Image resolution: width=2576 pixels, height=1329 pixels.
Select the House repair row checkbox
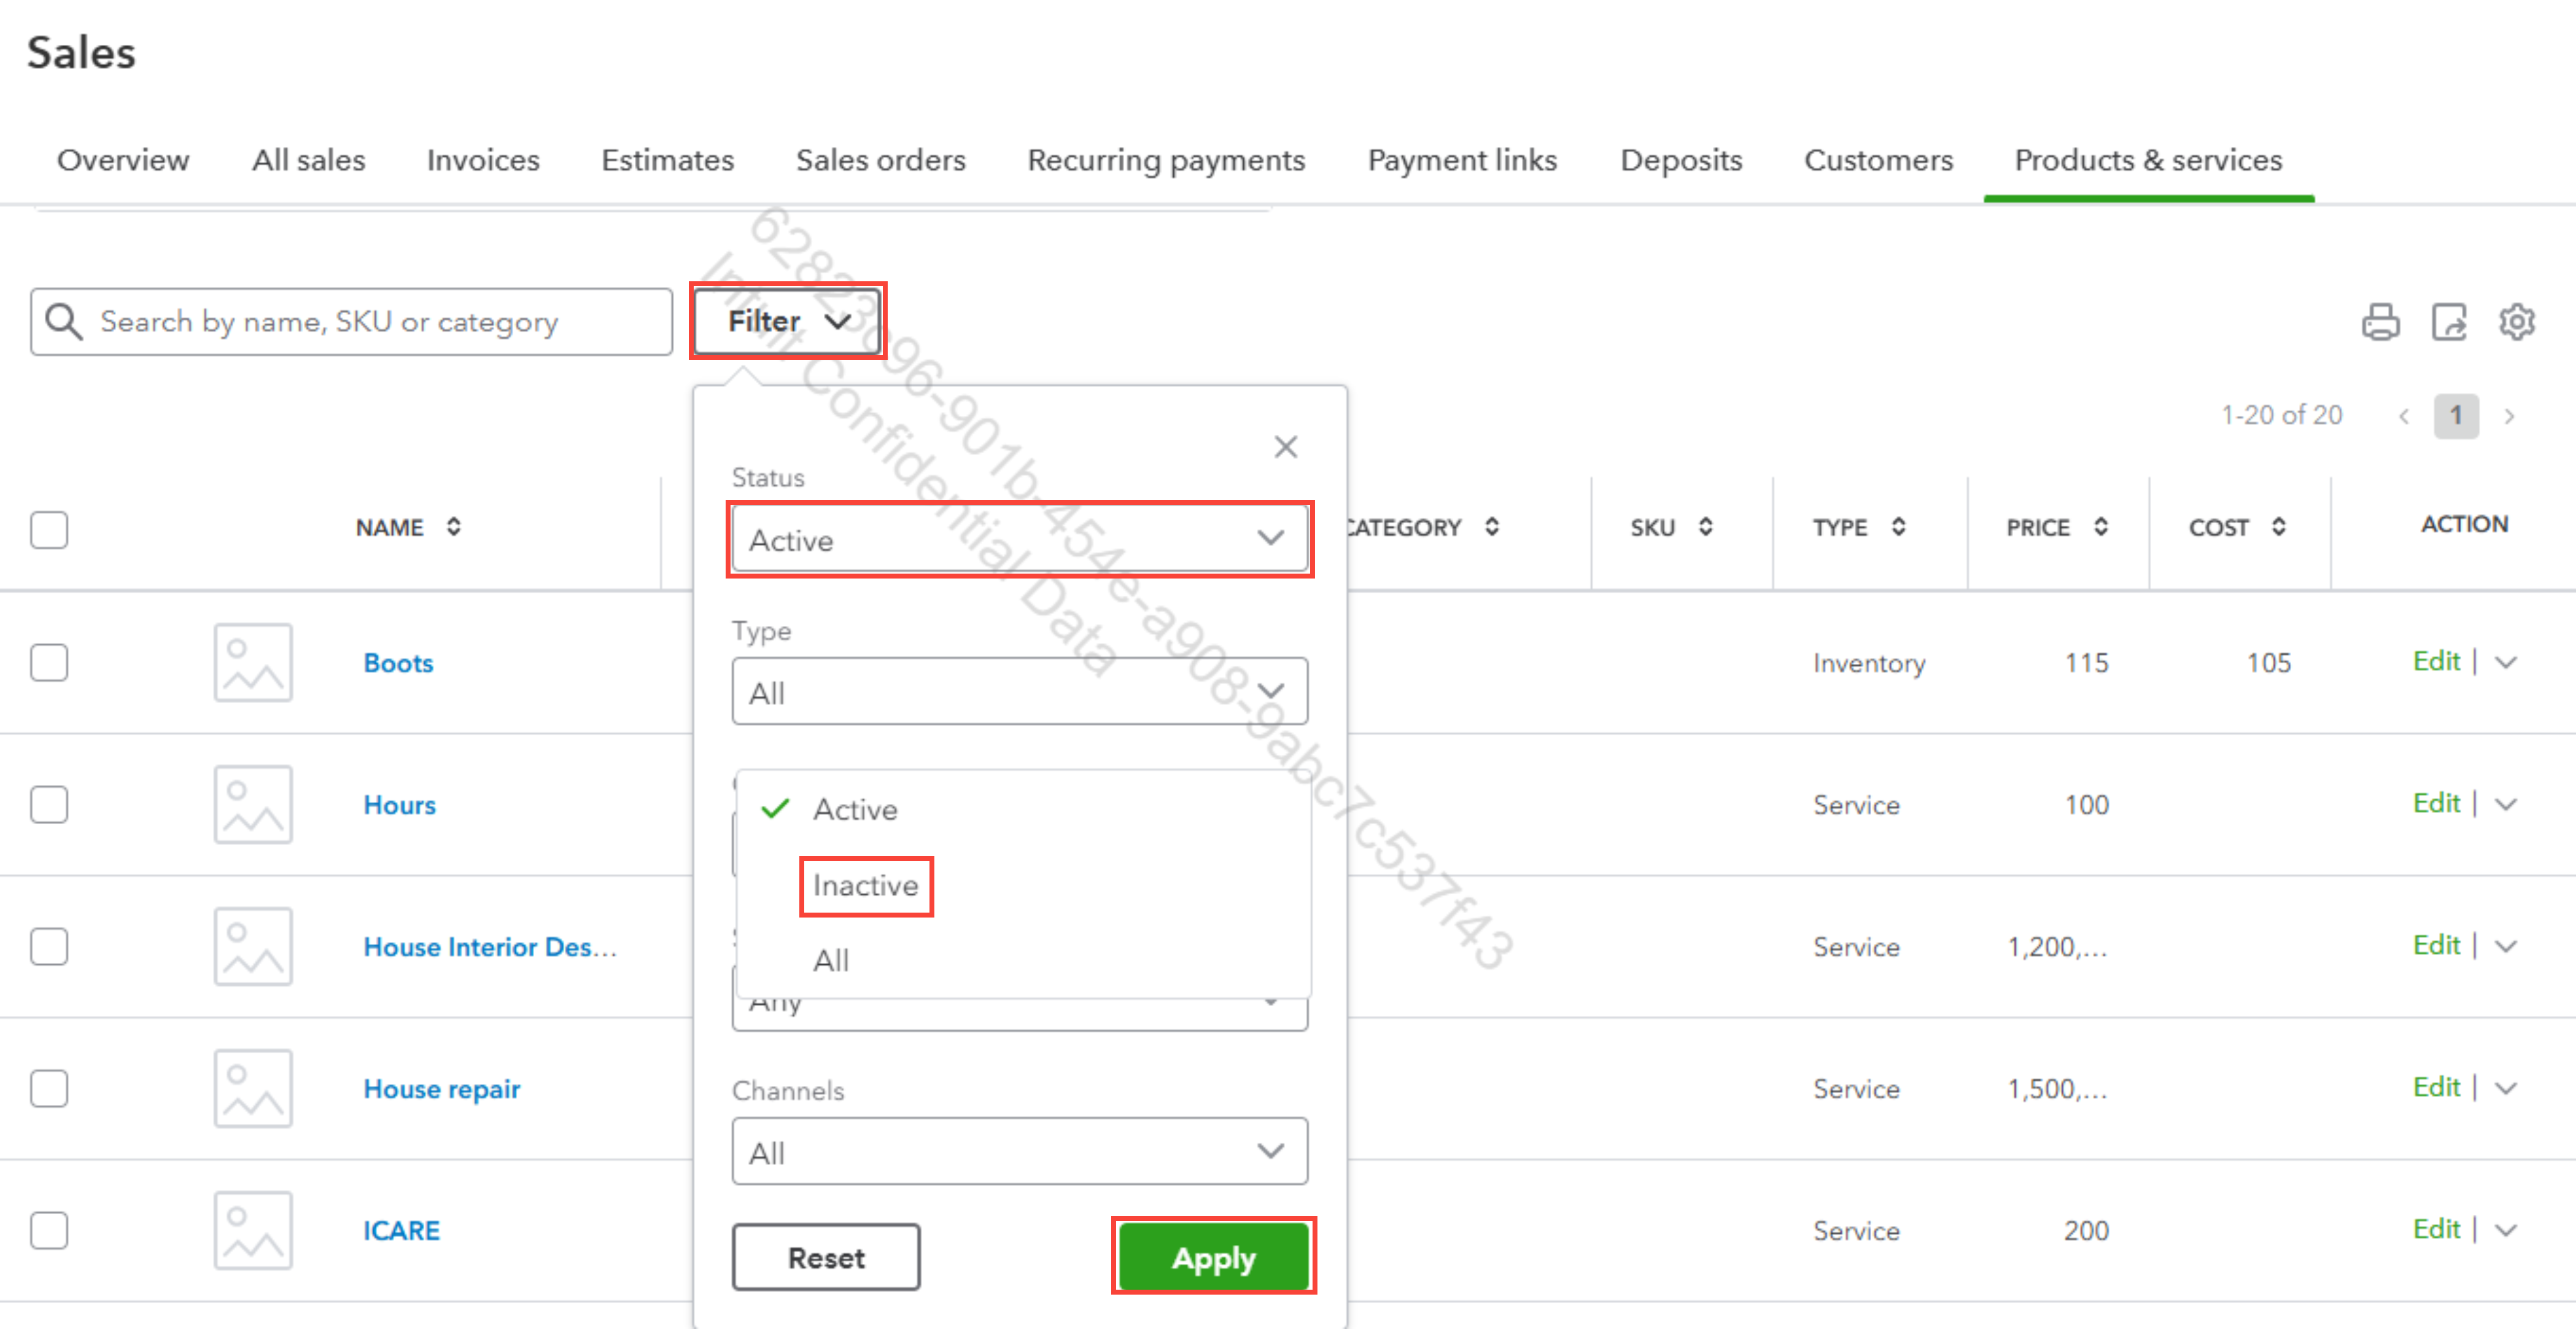click(x=49, y=1088)
